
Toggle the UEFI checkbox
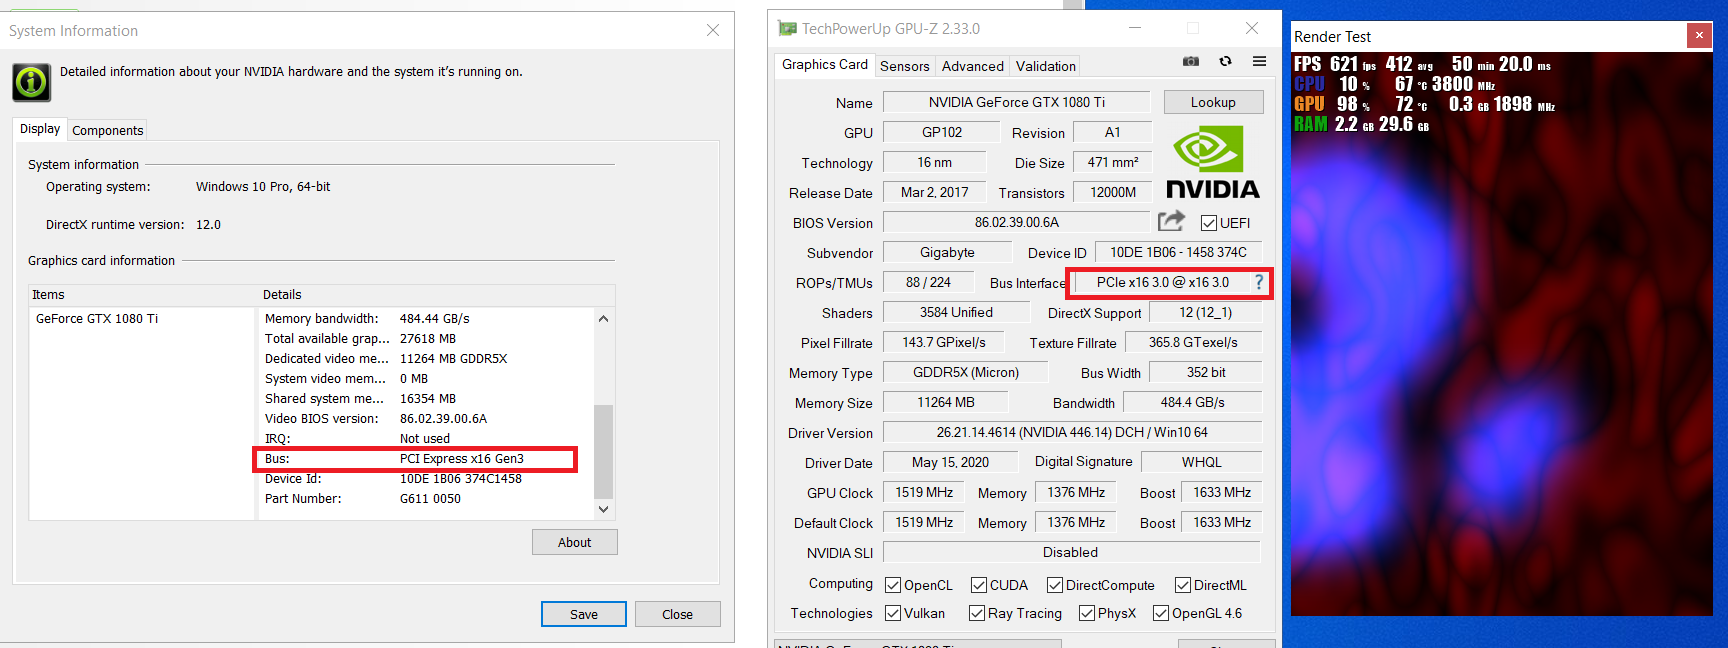tap(1209, 223)
